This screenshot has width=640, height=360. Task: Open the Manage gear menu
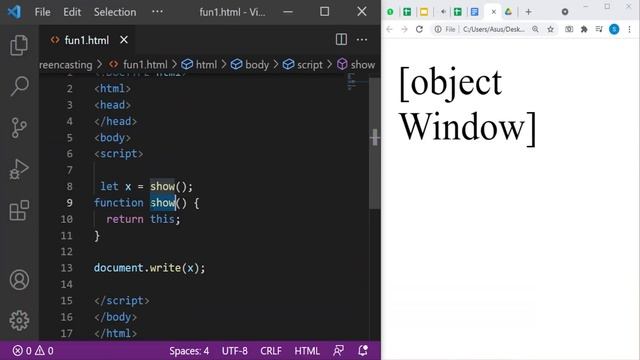coord(19,320)
